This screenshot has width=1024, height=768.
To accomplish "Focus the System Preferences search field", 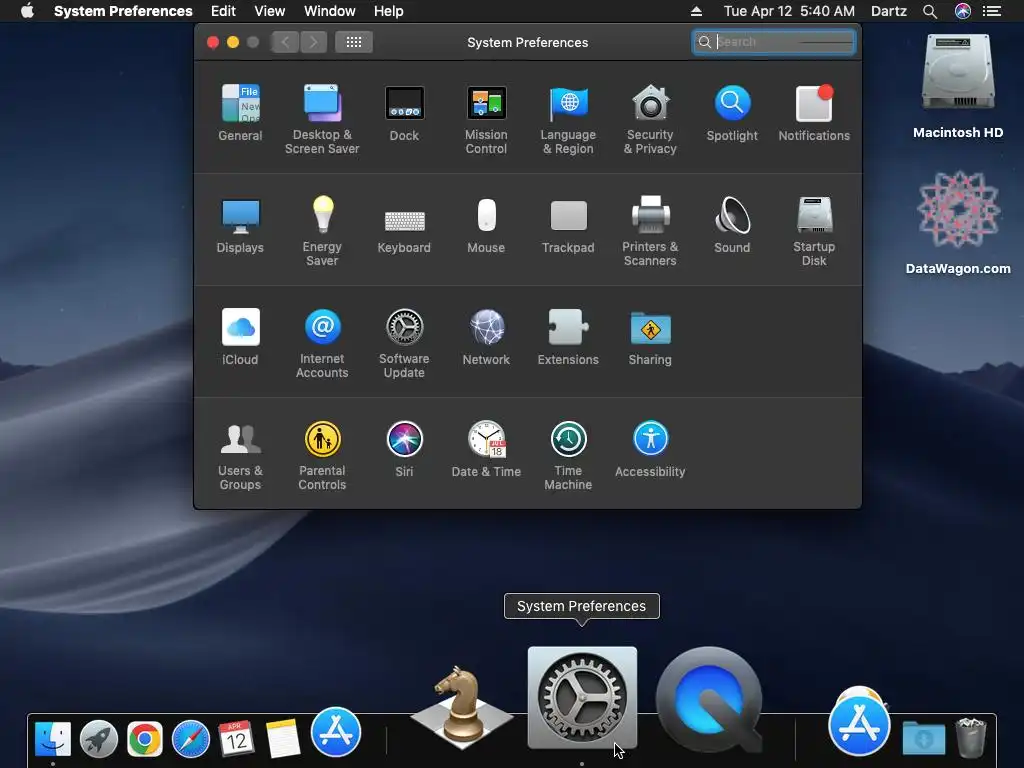I will (x=774, y=42).
